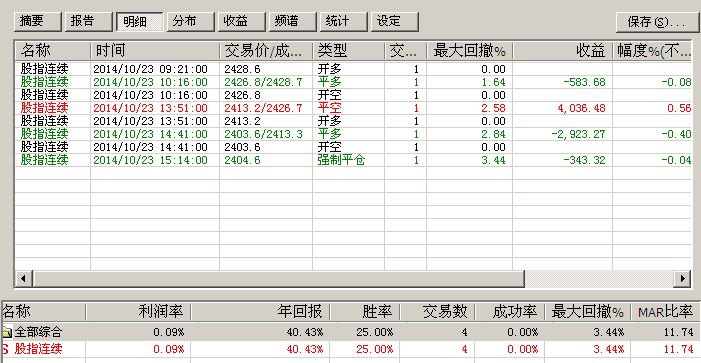701x363 pixels.
Task: Switch to the 报告 tab
Action: click(89, 21)
